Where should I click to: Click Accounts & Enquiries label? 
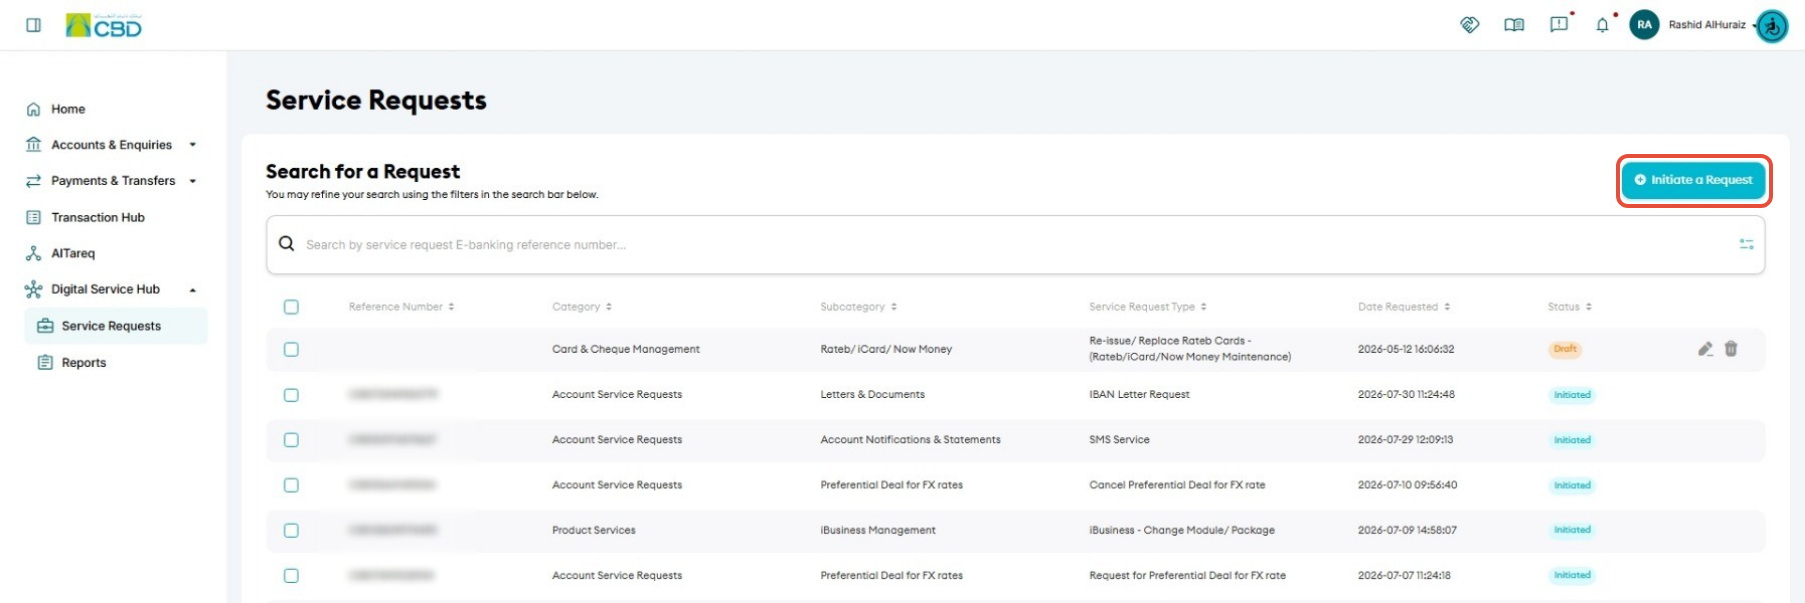[111, 145]
